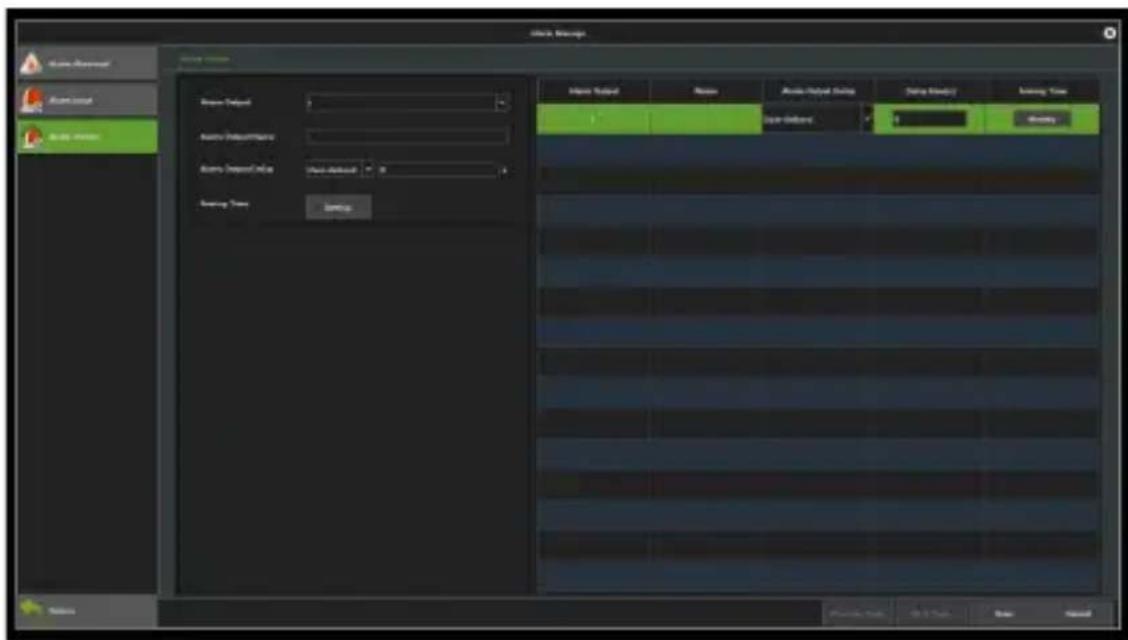
Task: Select the highlighted green Alarm Output sidebar item
Action: pos(87,137)
